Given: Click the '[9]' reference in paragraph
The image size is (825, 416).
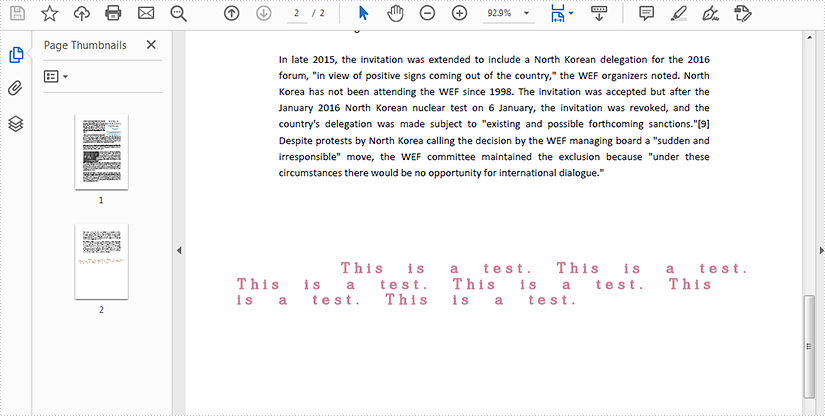Looking at the screenshot, I should pyautogui.click(x=703, y=124).
